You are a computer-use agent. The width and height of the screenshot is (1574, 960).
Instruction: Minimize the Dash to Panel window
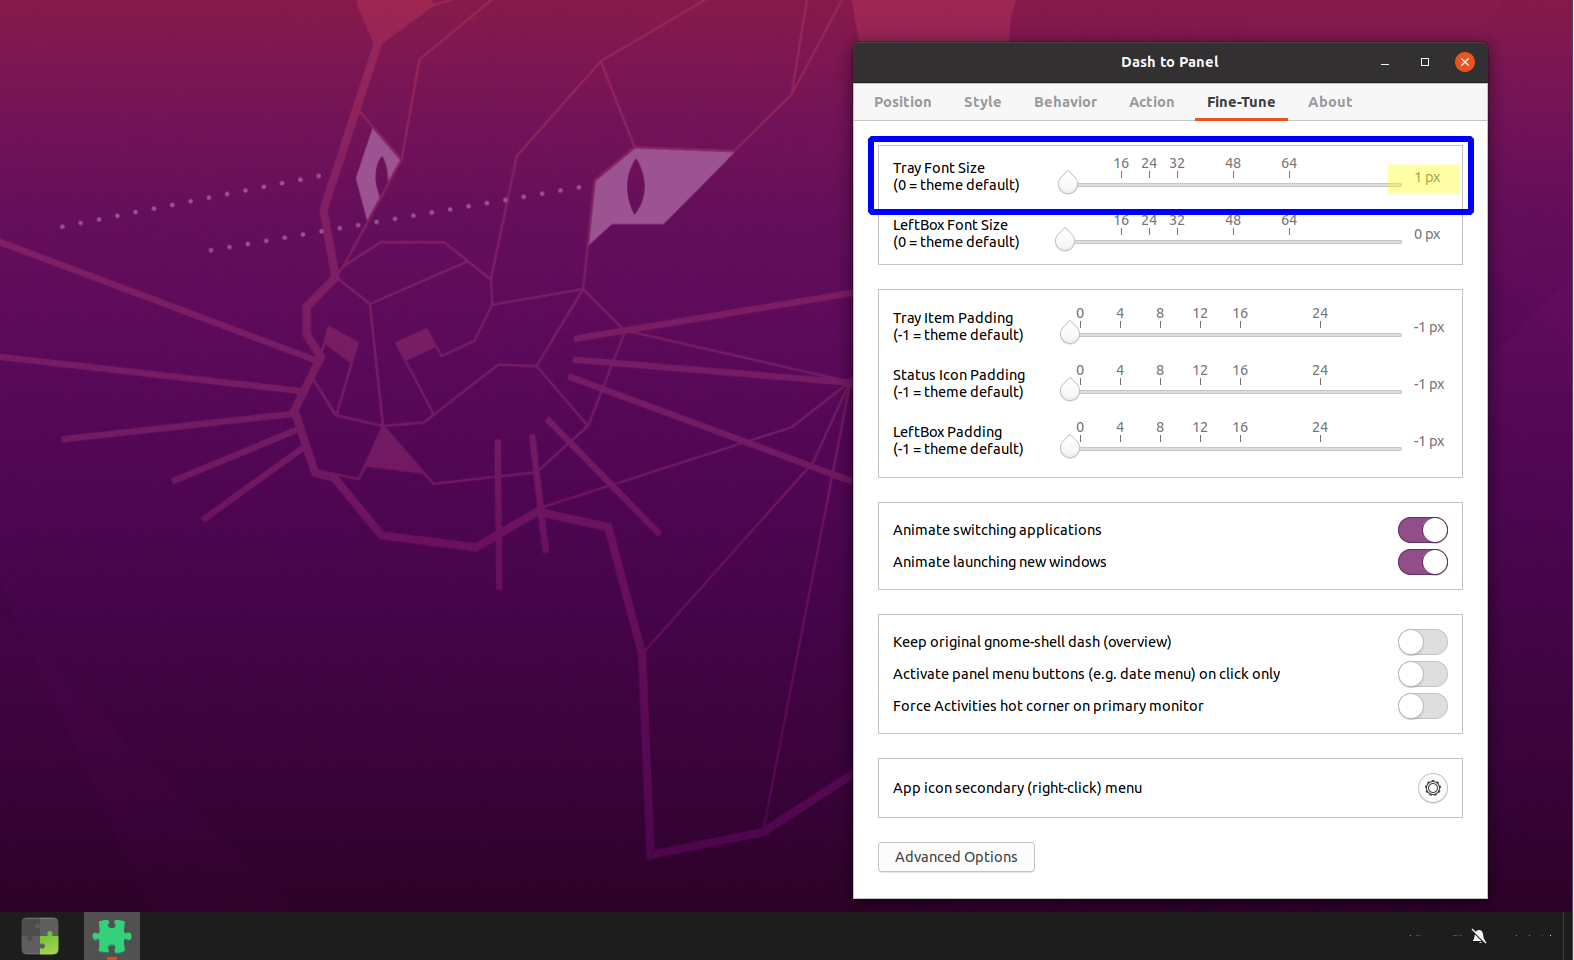pos(1385,62)
